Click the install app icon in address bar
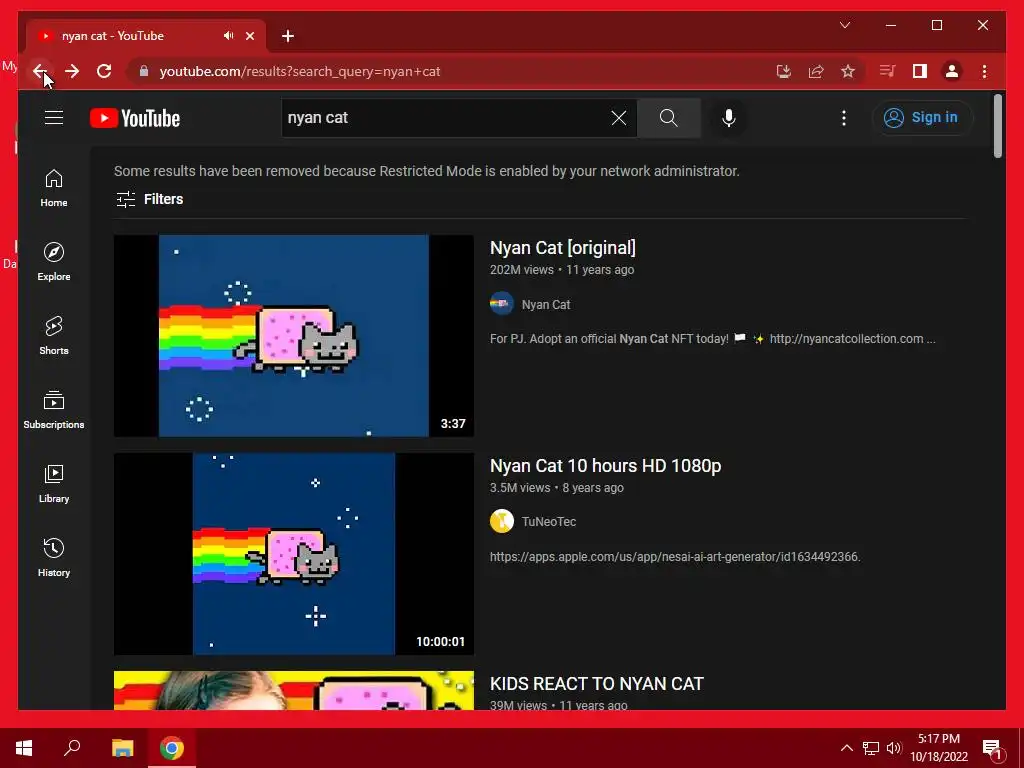Viewport: 1024px width, 768px height. click(x=784, y=71)
